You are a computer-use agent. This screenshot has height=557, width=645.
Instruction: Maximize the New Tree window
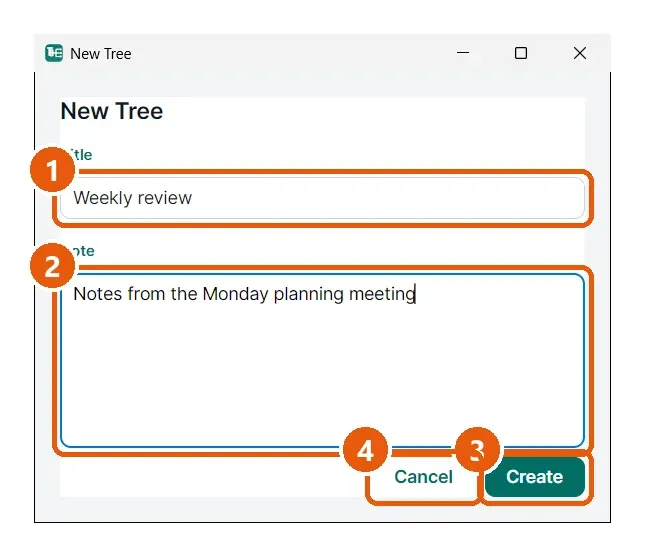pos(521,53)
